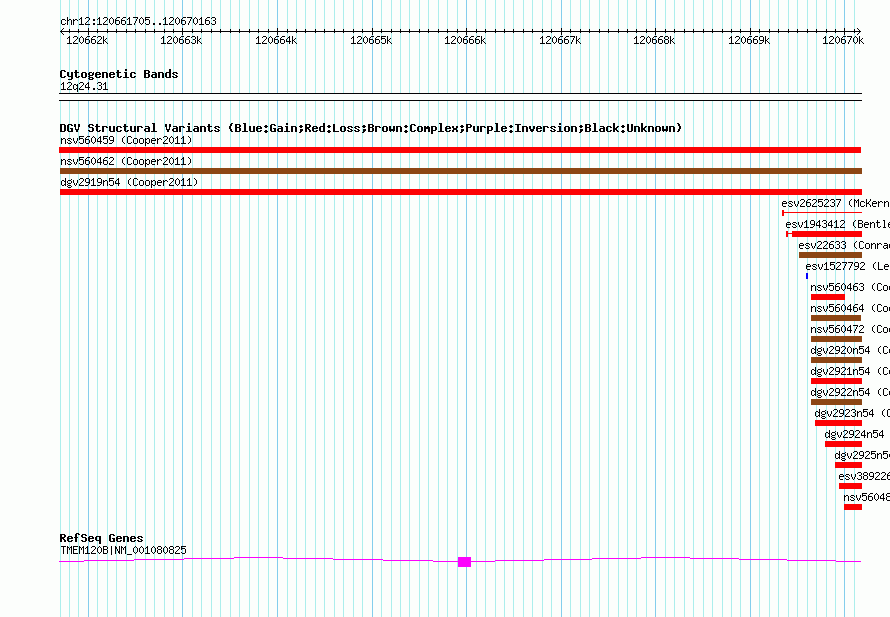Click the chr12:120661705..120670163 coordinates label

tap(138, 21)
